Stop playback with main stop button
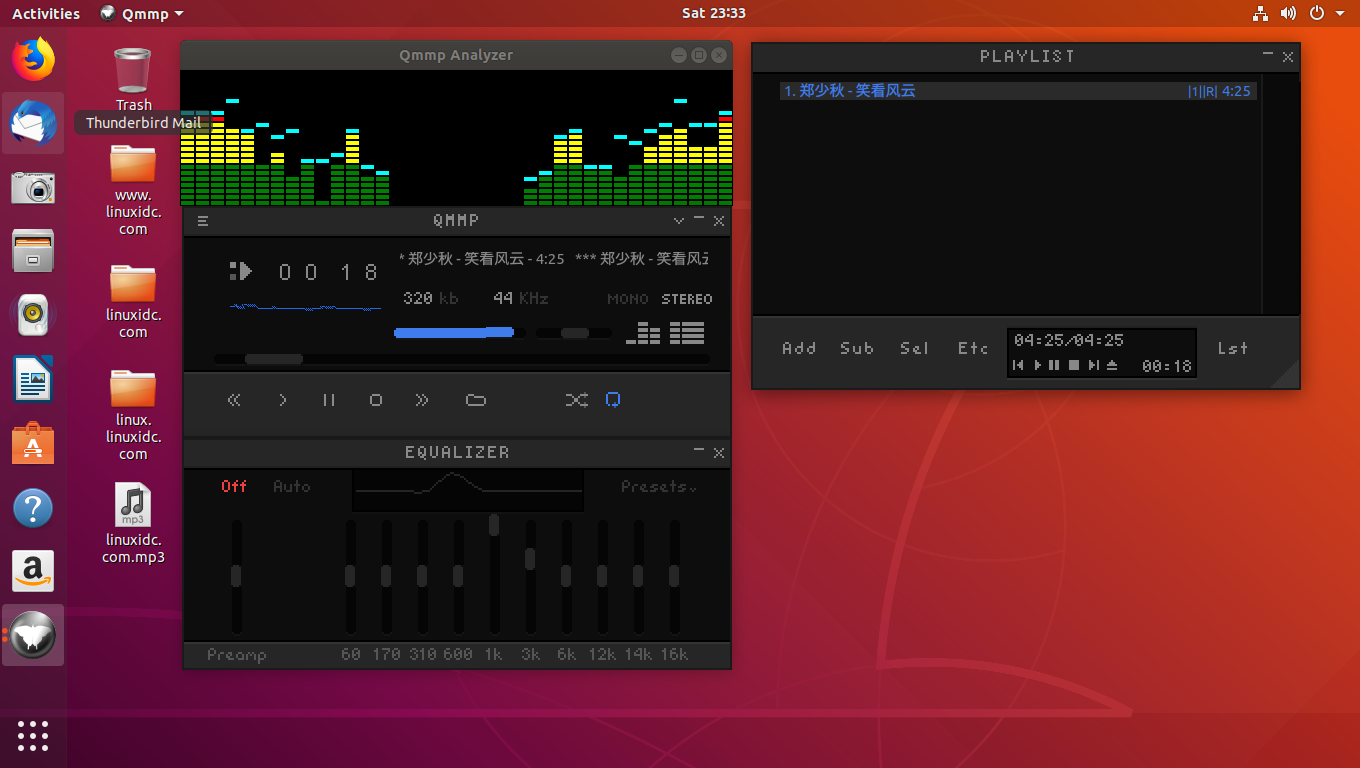This screenshot has height=768, width=1360. click(376, 400)
